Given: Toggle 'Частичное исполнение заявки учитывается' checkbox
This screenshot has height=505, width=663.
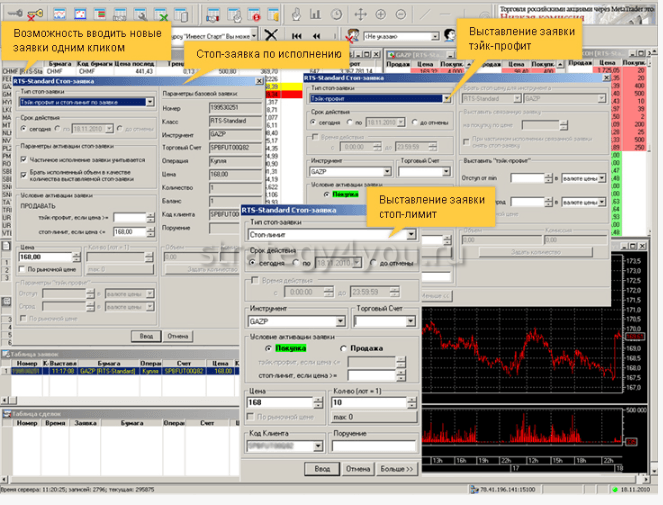Looking at the screenshot, I should click(x=22, y=157).
